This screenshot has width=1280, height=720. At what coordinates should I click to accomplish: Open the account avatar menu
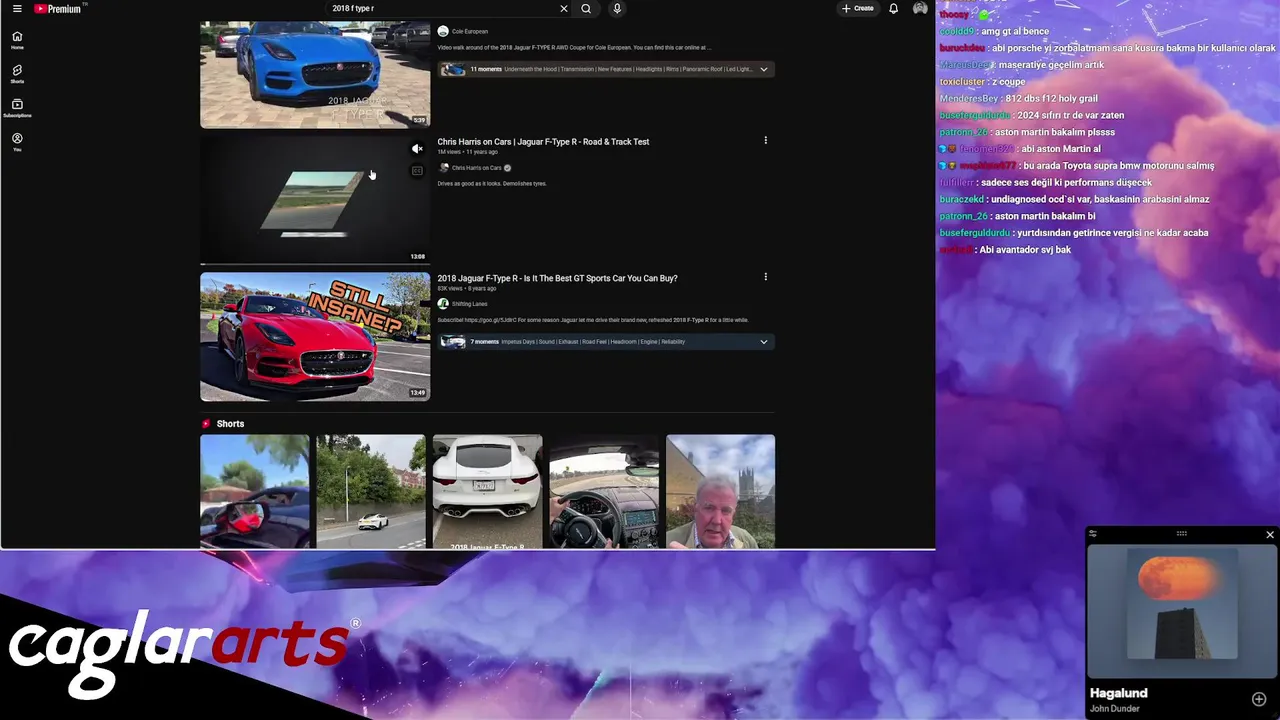pos(920,9)
